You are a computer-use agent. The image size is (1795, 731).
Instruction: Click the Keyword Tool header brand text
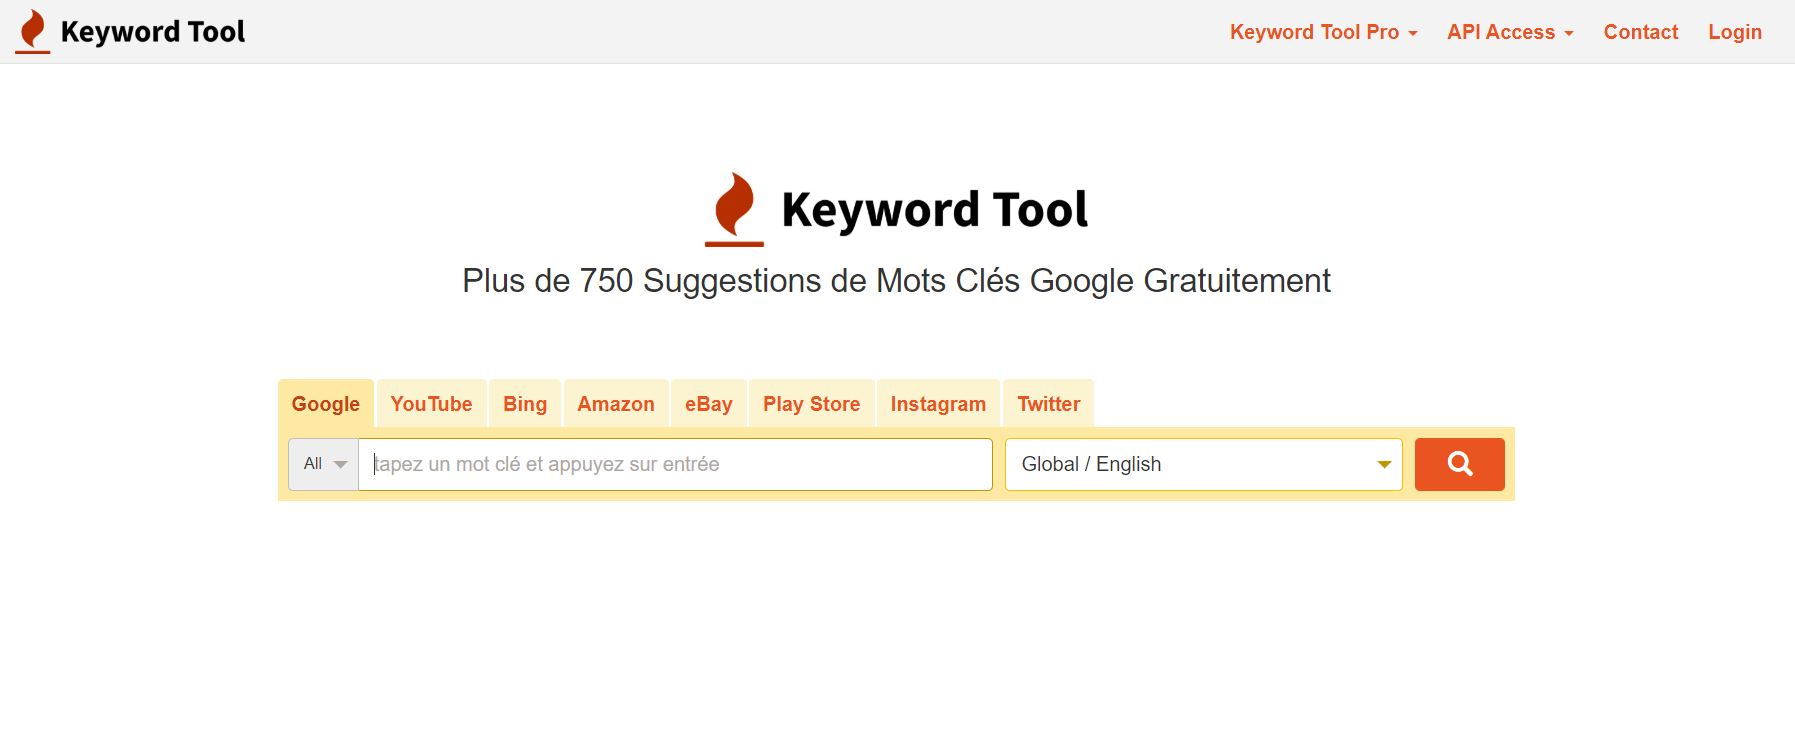[153, 32]
